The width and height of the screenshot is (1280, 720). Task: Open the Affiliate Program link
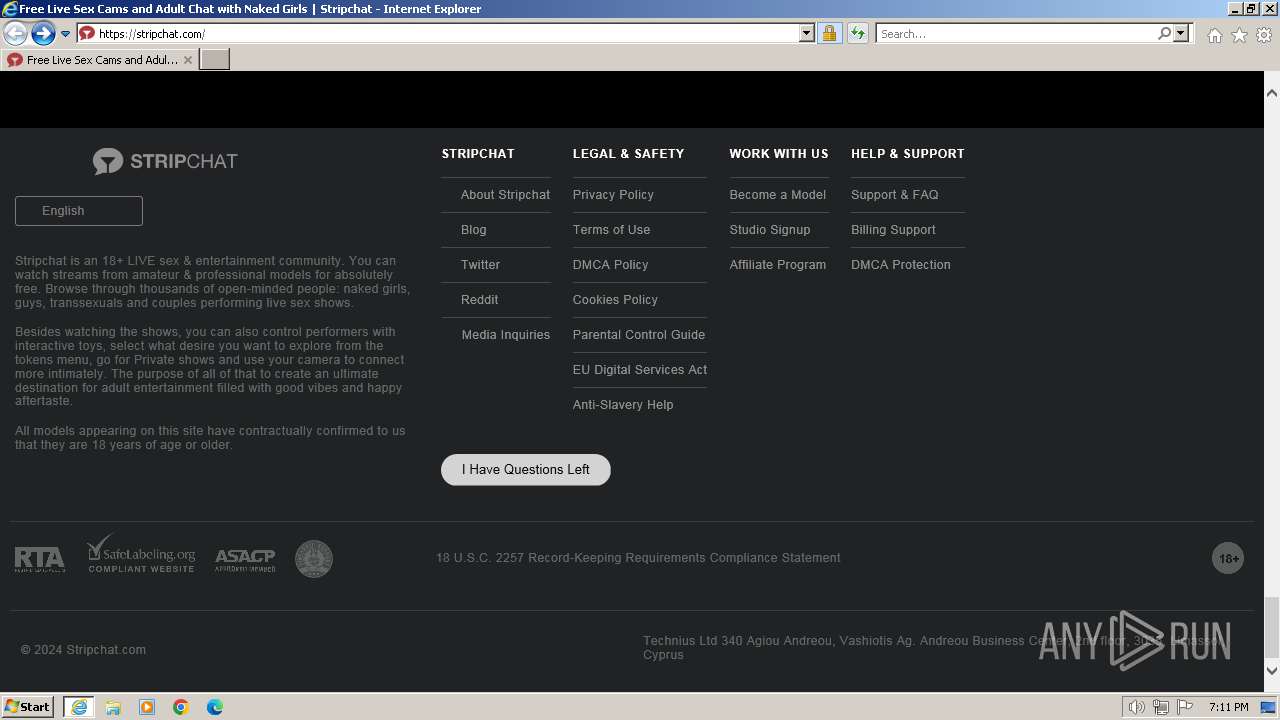778,265
